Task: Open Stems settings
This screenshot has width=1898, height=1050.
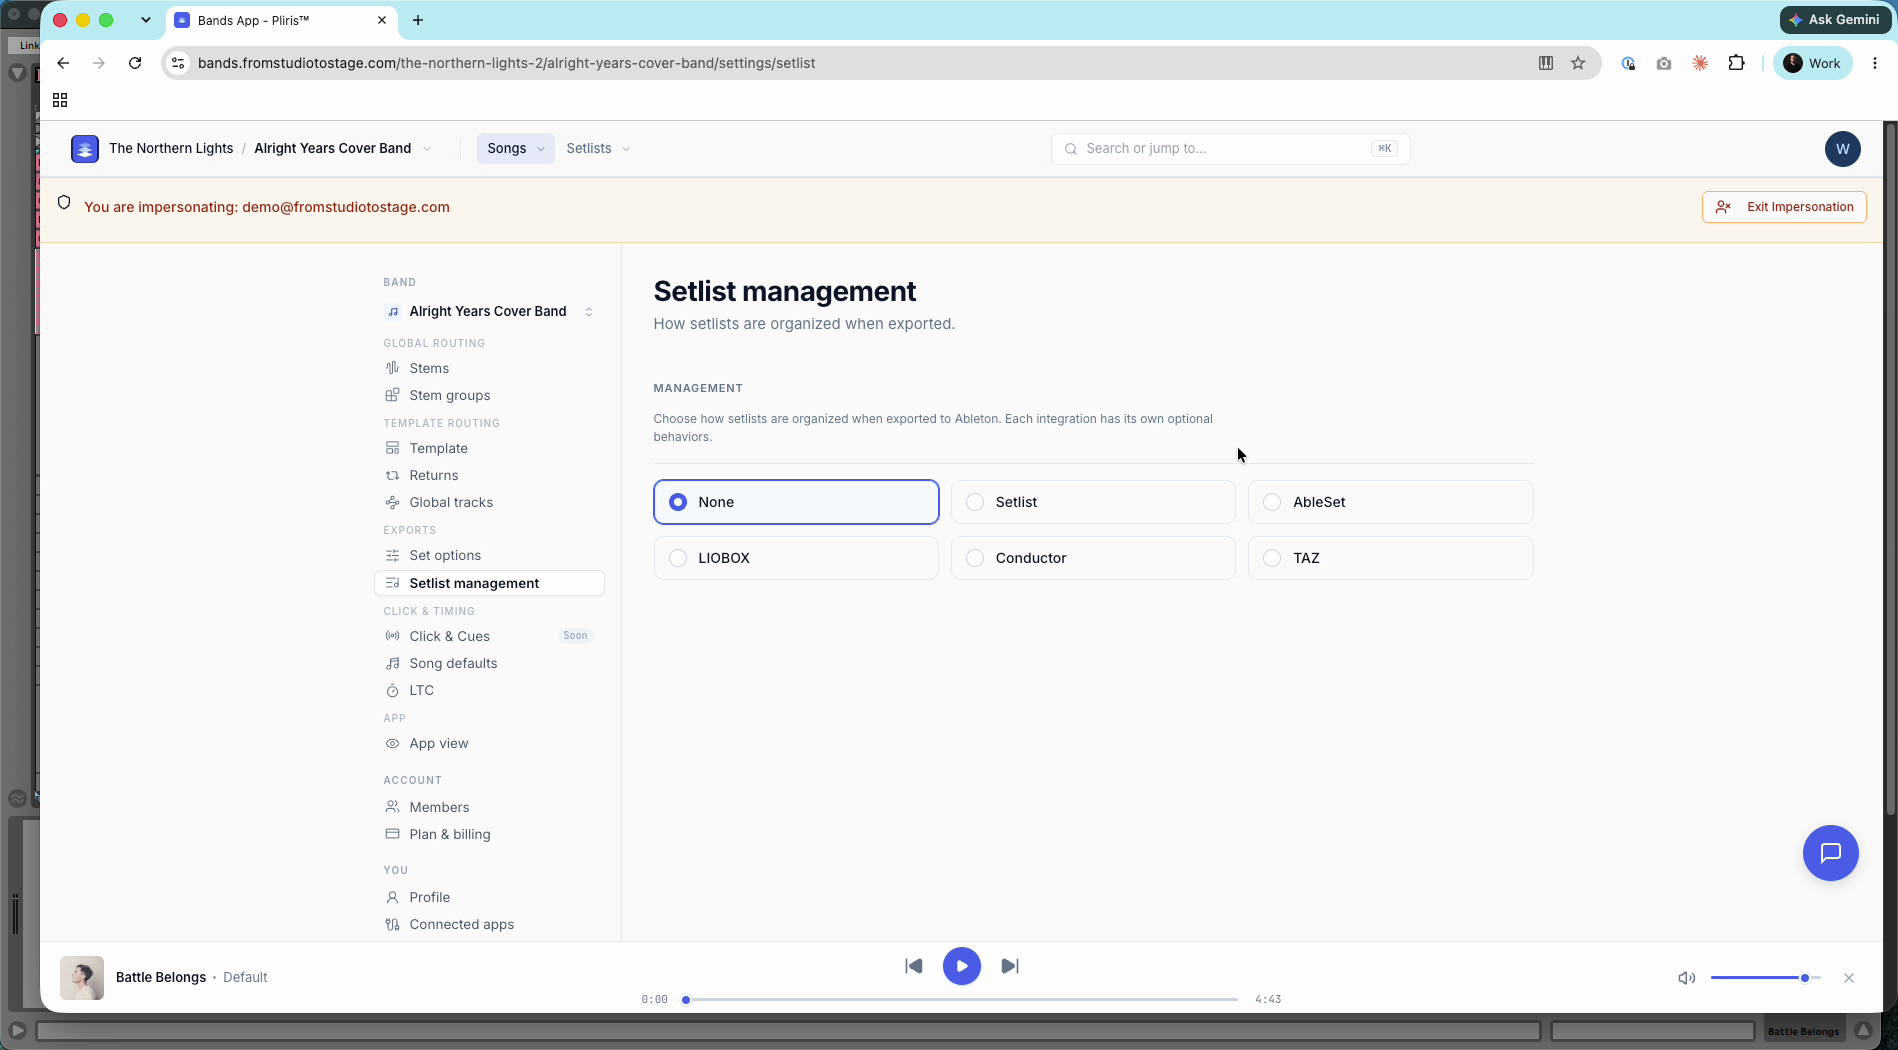Action: click(489, 368)
